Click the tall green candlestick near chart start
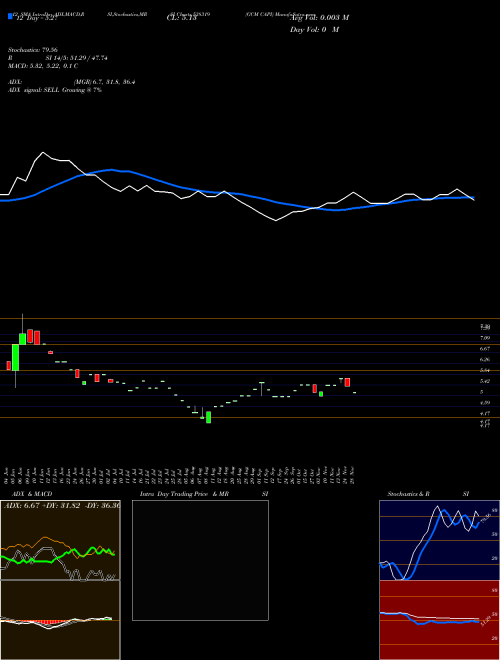Viewport: 500px width, 660px height. 16,357
